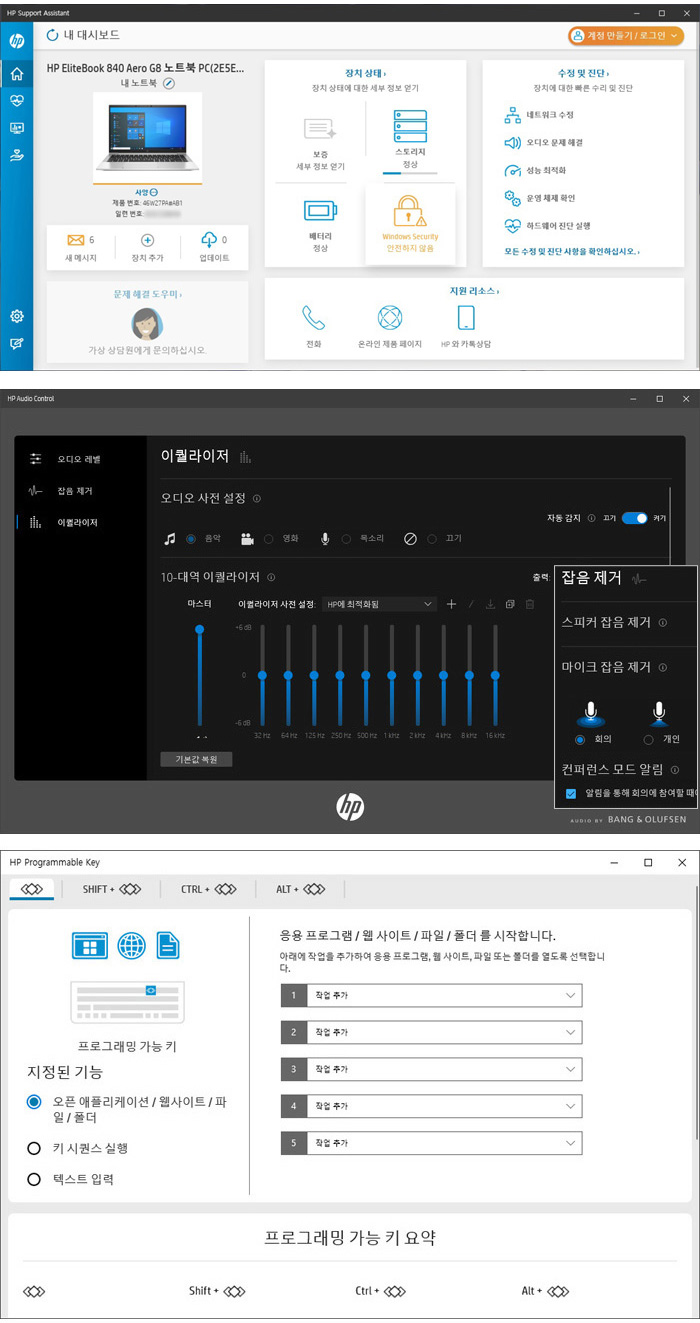Image resolution: width=700 pixels, height=1323 pixels.
Task: Open the 이퀄라이저 사전 설정 dropdown
Action: click(381, 604)
